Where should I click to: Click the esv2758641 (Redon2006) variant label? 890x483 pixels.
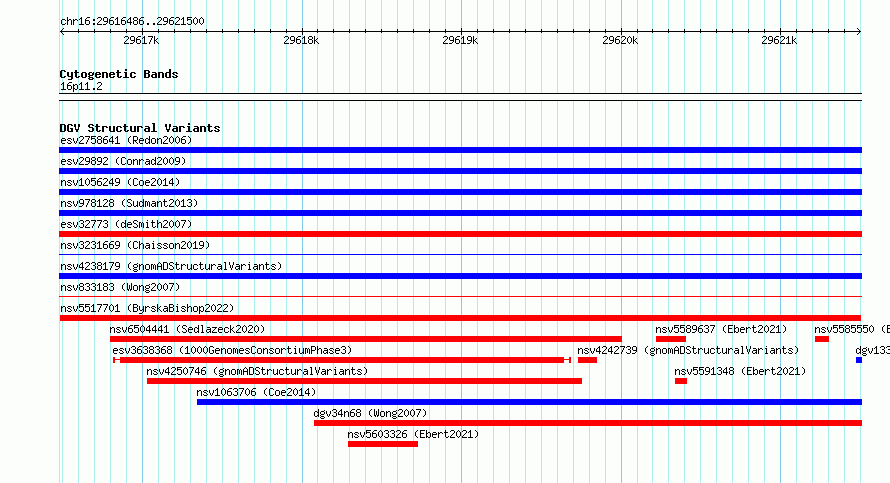(x=126, y=140)
